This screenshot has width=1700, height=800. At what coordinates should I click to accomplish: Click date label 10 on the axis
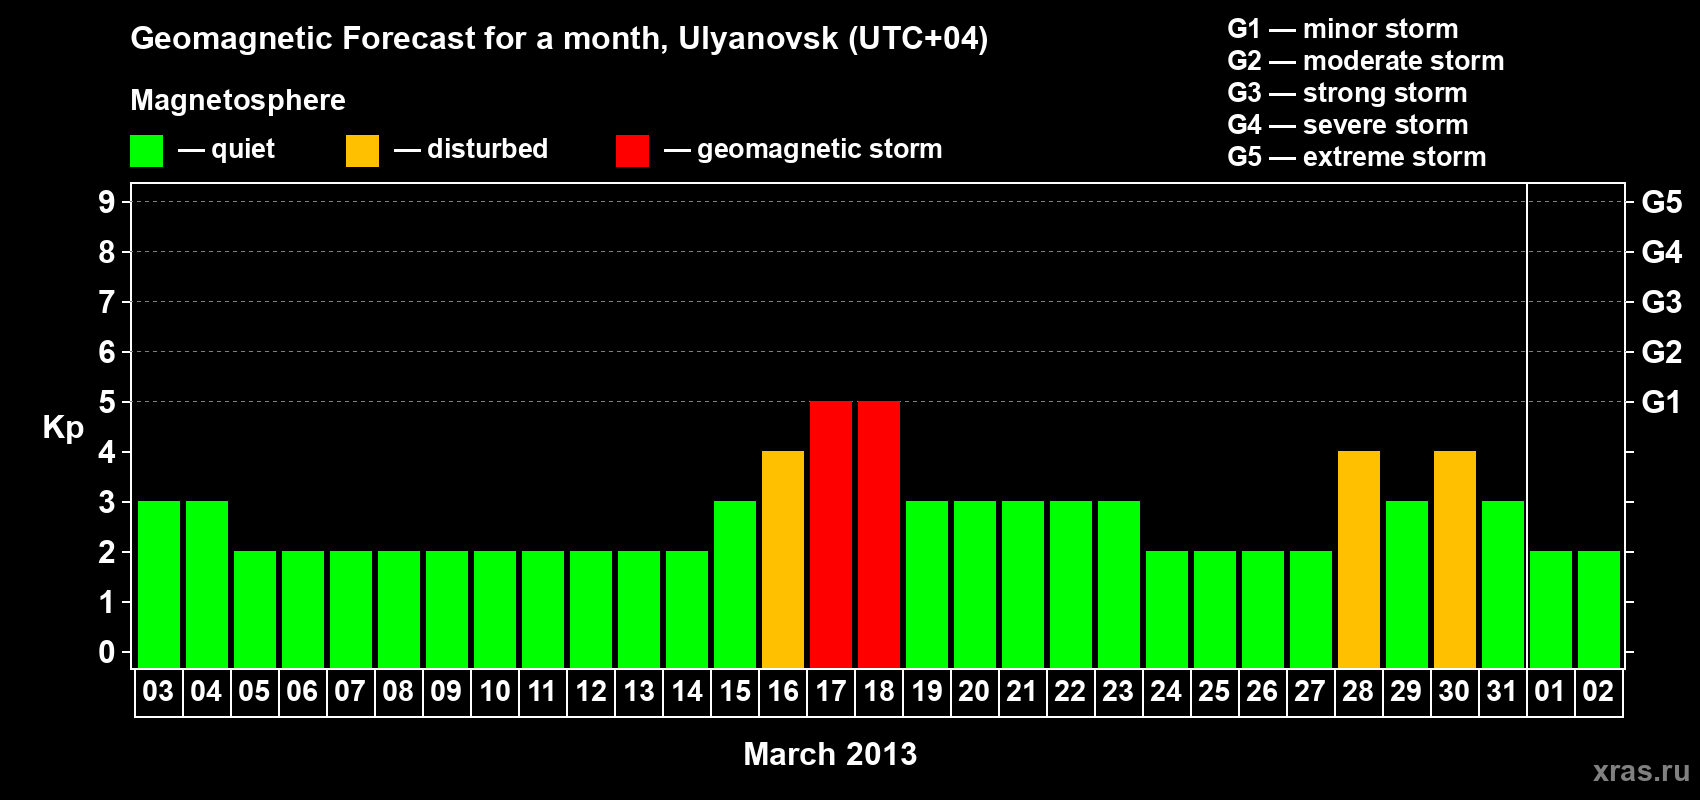coord(494,691)
